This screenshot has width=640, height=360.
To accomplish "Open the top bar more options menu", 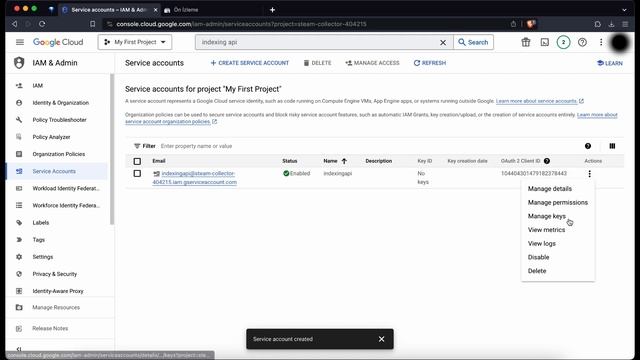I will [601, 42].
